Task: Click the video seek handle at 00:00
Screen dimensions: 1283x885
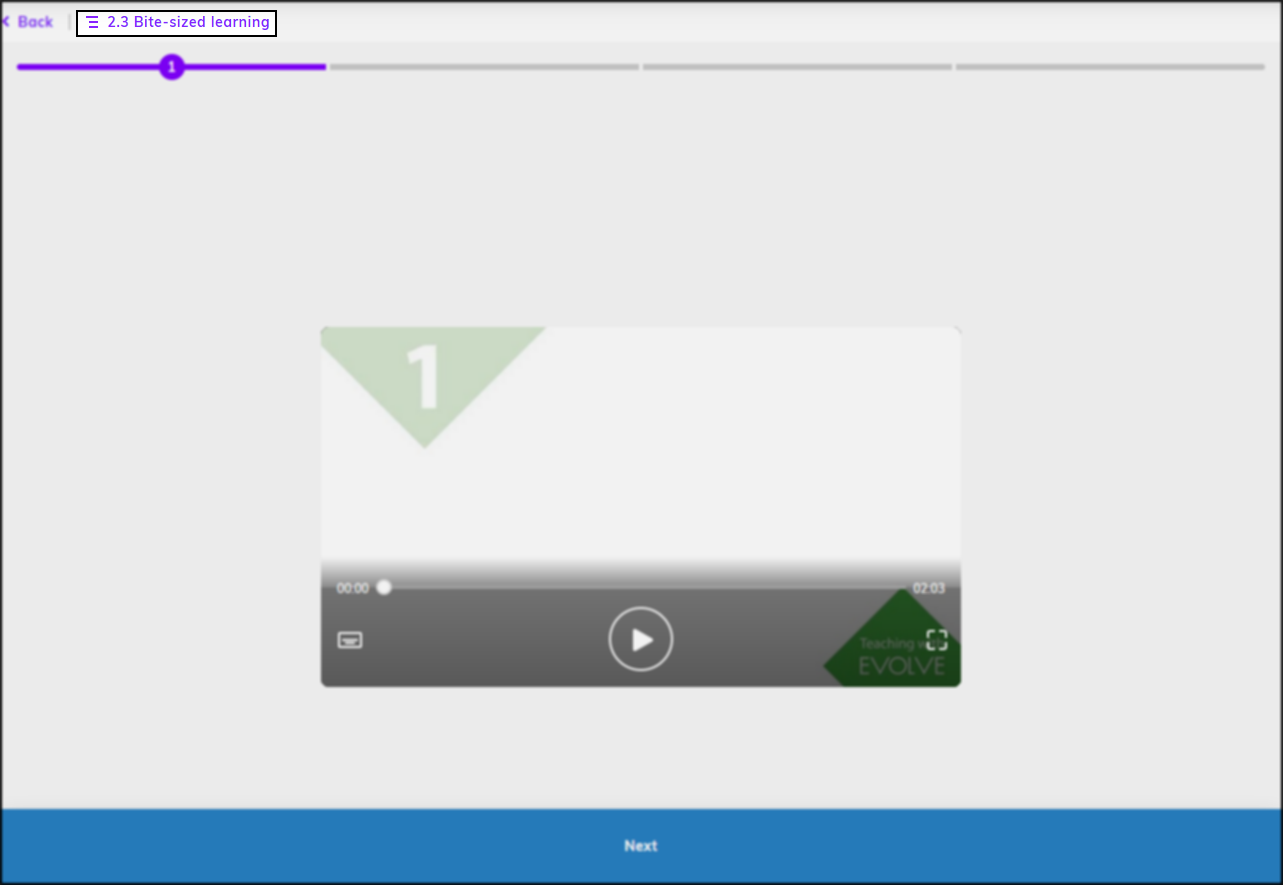Action: pyautogui.click(x=384, y=588)
